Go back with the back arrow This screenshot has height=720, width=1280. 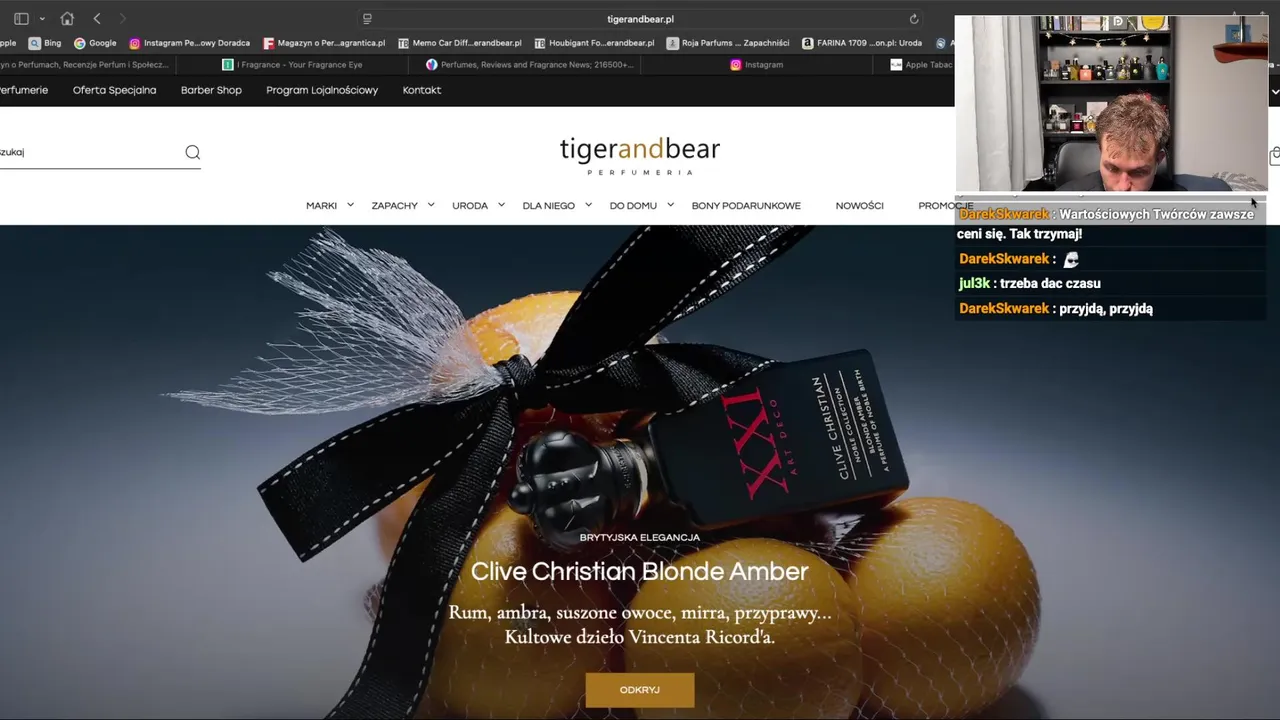point(97,19)
